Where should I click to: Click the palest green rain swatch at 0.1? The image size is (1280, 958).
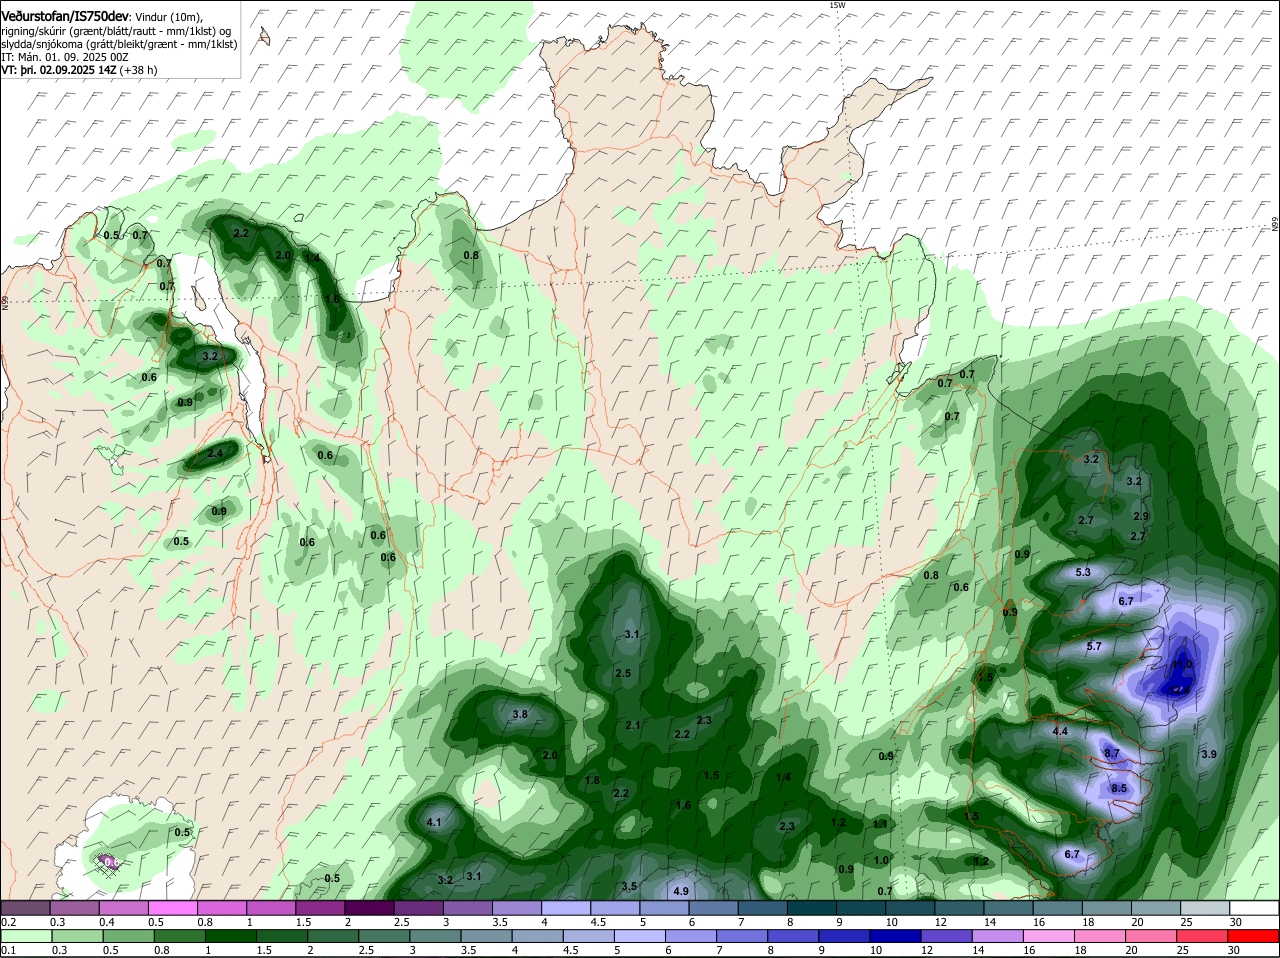(x=26, y=936)
